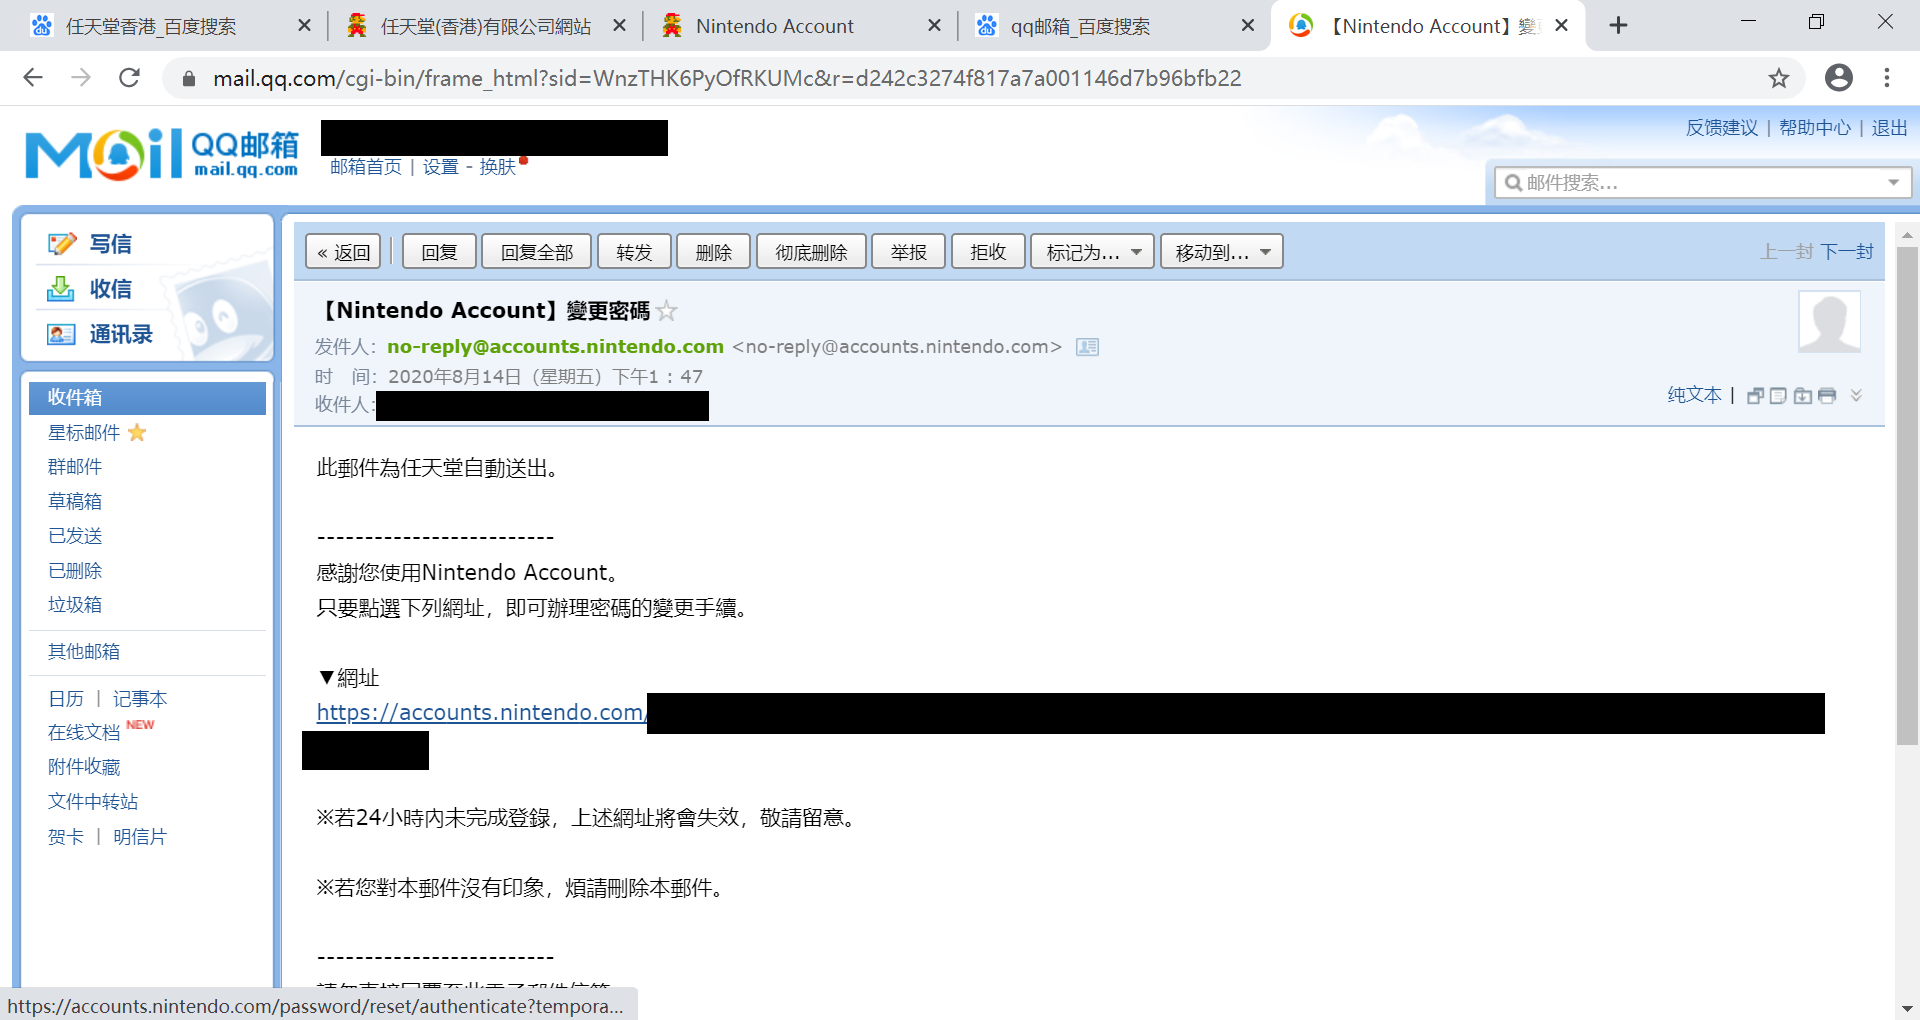Open email in new window icon

pyautogui.click(x=1755, y=396)
